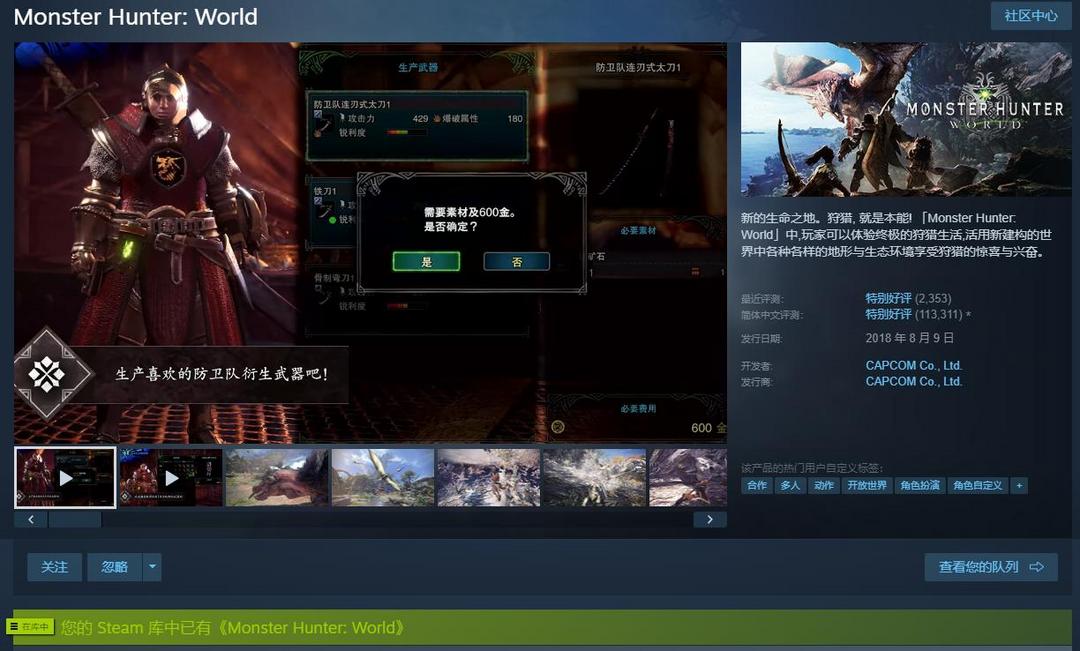Viewport: 1080px width, 651px height.
Task: Click the 关注 follow button
Action: point(54,567)
